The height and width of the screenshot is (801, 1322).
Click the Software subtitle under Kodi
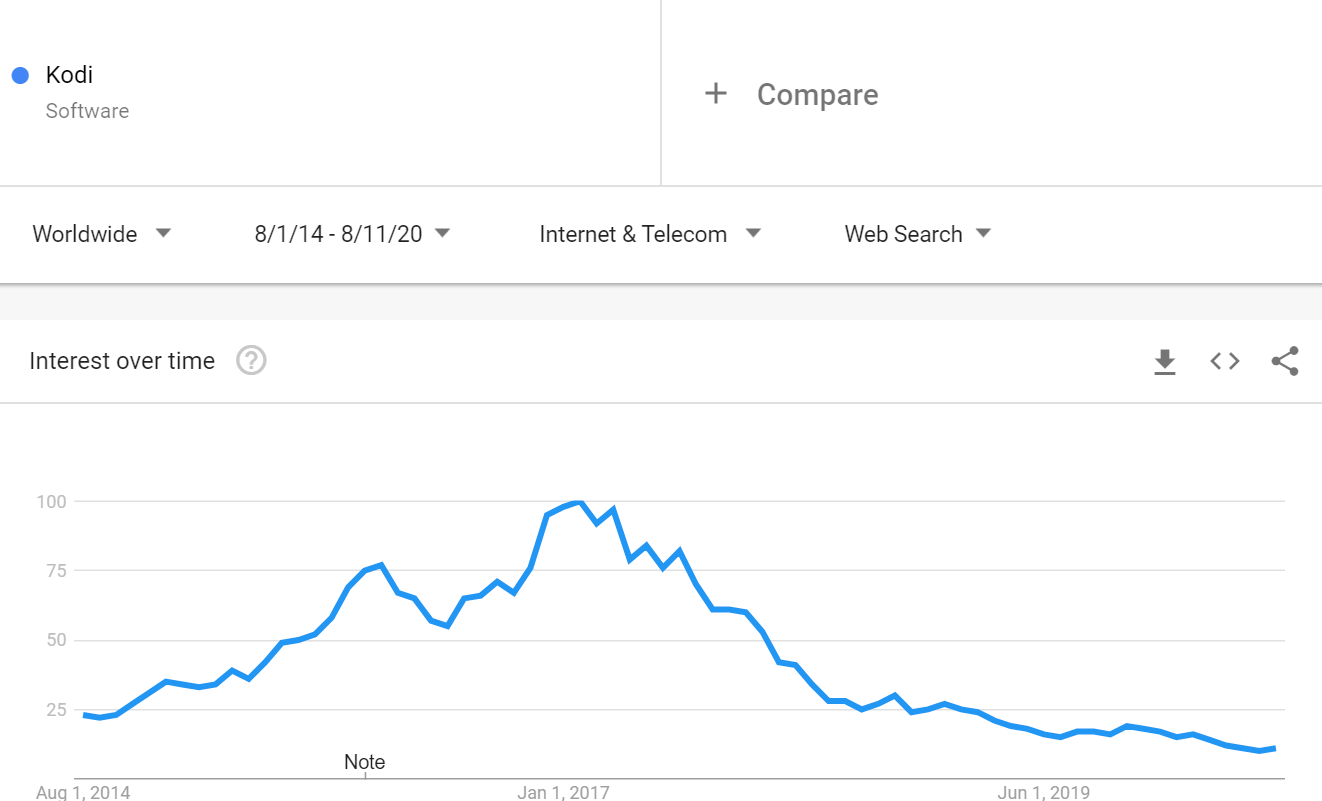pos(87,111)
